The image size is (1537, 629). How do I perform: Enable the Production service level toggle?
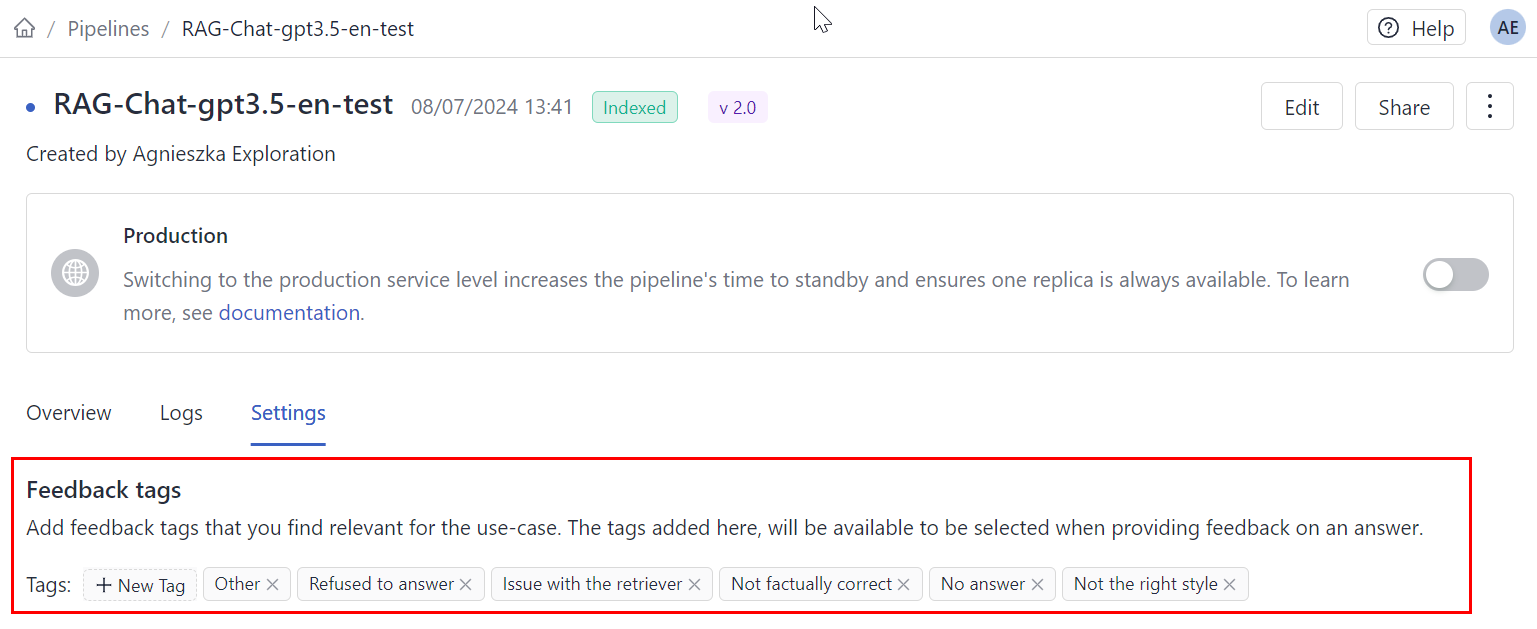coord(1455,274)
